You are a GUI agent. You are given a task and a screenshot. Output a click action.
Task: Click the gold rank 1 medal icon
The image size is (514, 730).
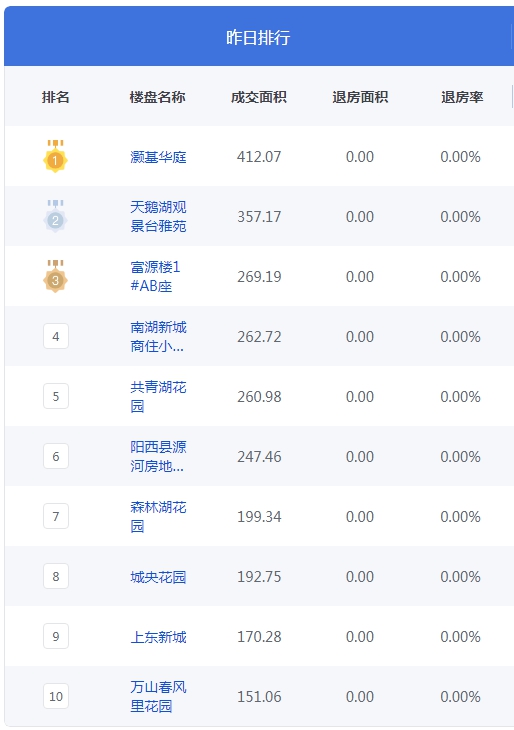click(x=55, y=156)
